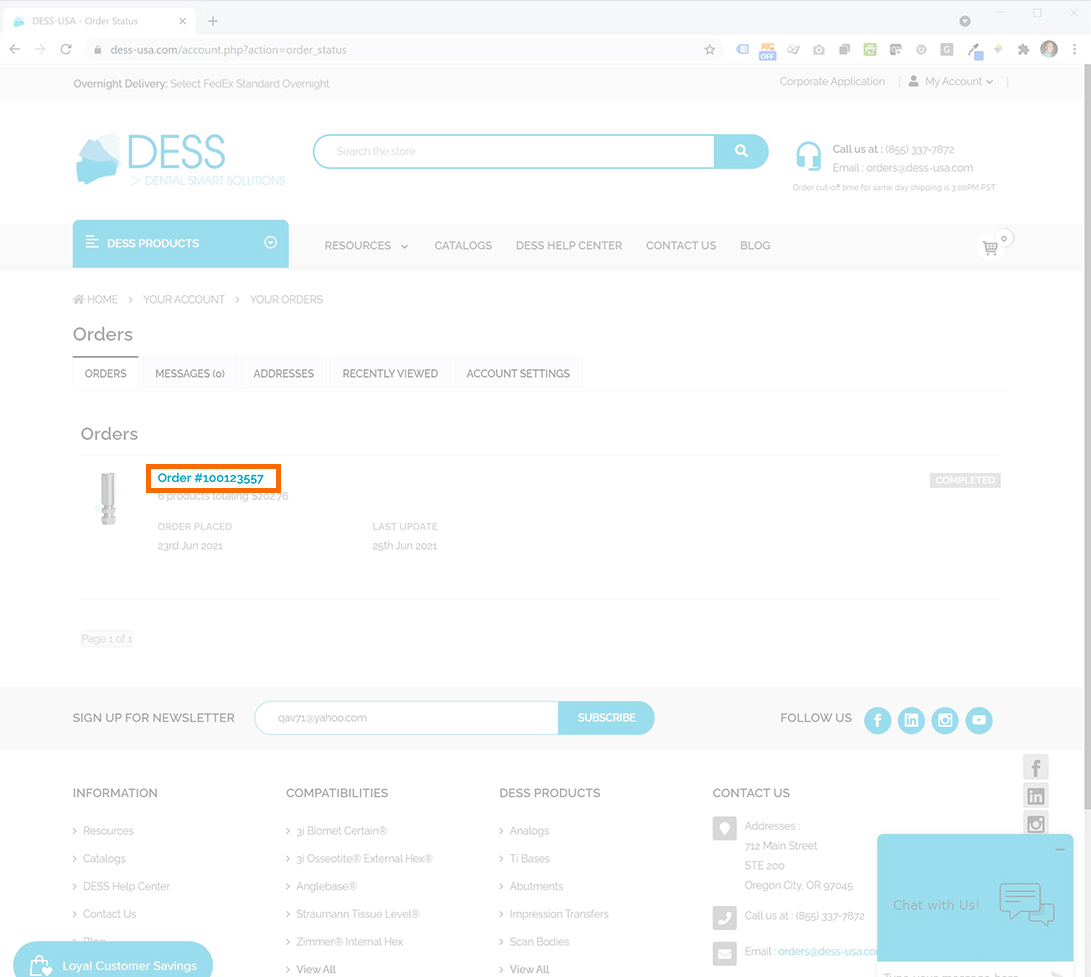
Task: Switch to the Messages (0) tab
Action: tap(190, 374)
